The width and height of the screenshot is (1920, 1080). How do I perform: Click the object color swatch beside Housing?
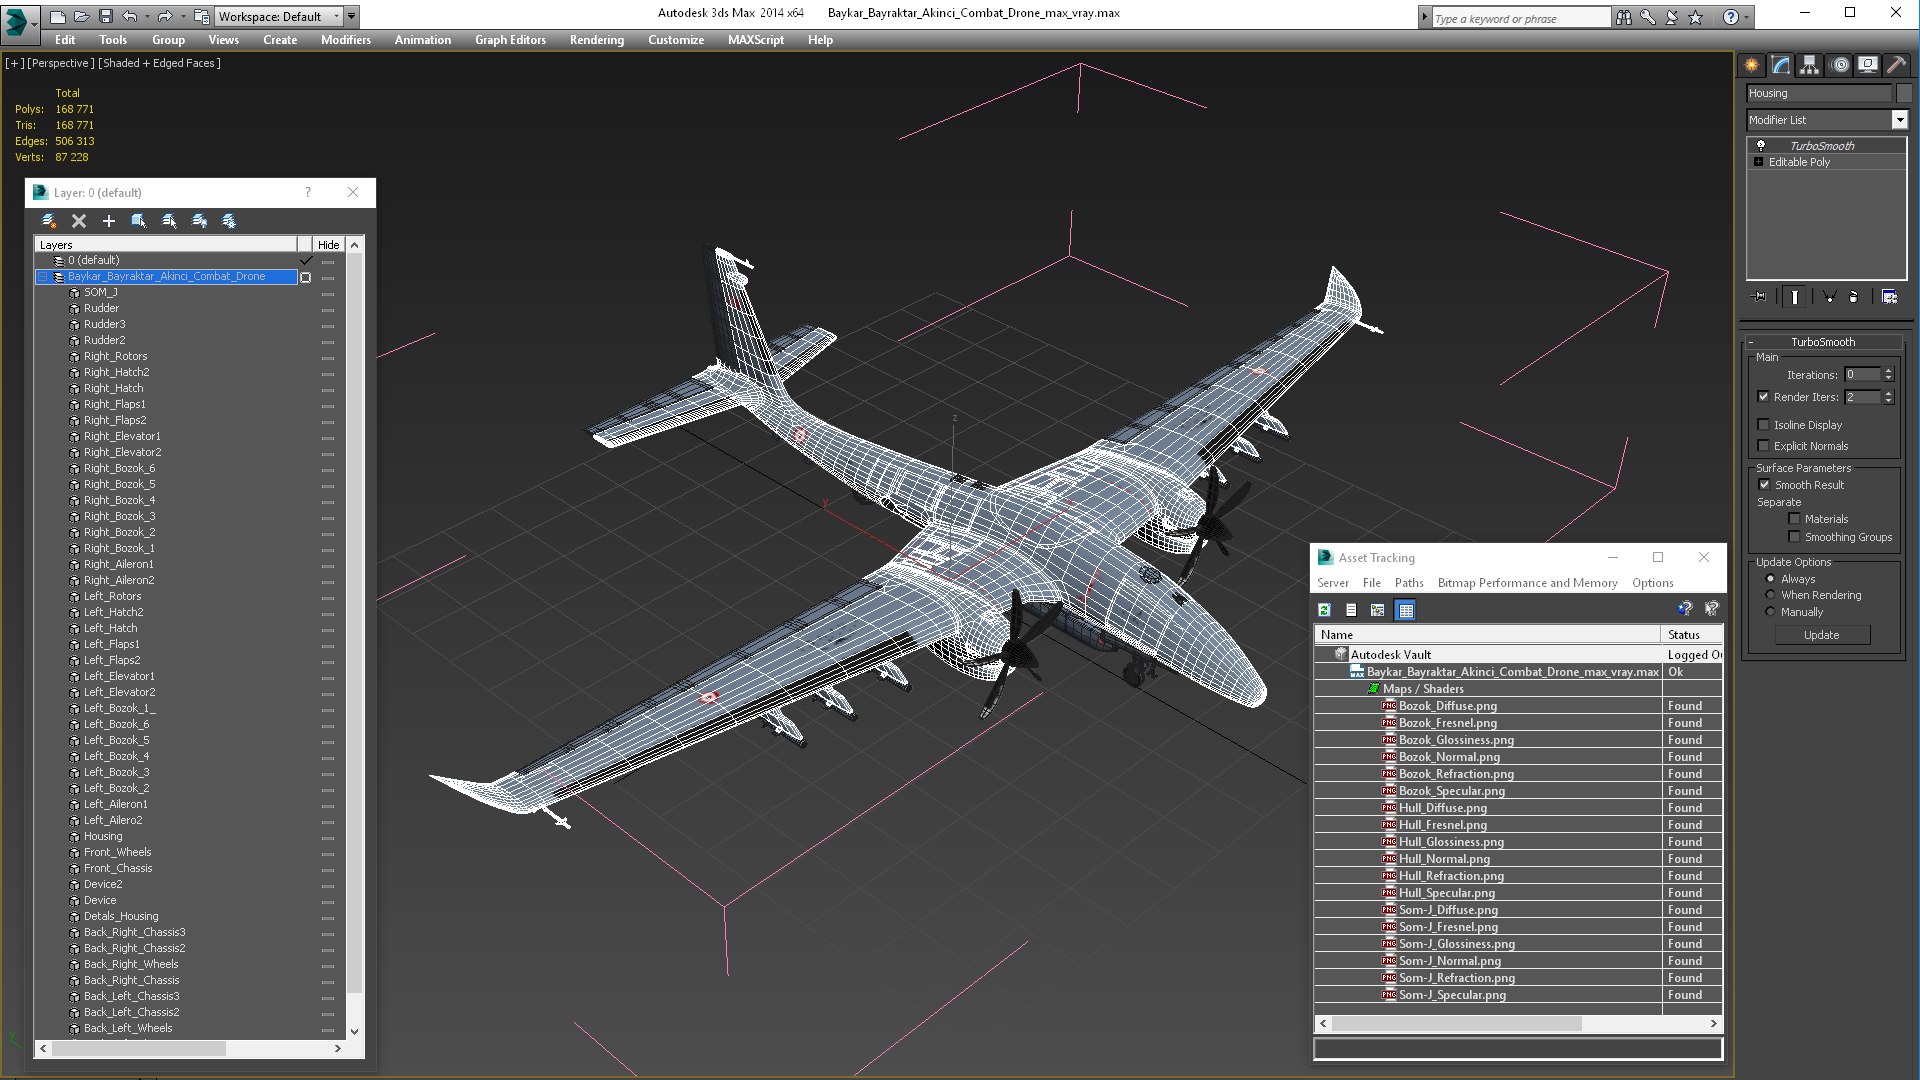(1904, 93)
